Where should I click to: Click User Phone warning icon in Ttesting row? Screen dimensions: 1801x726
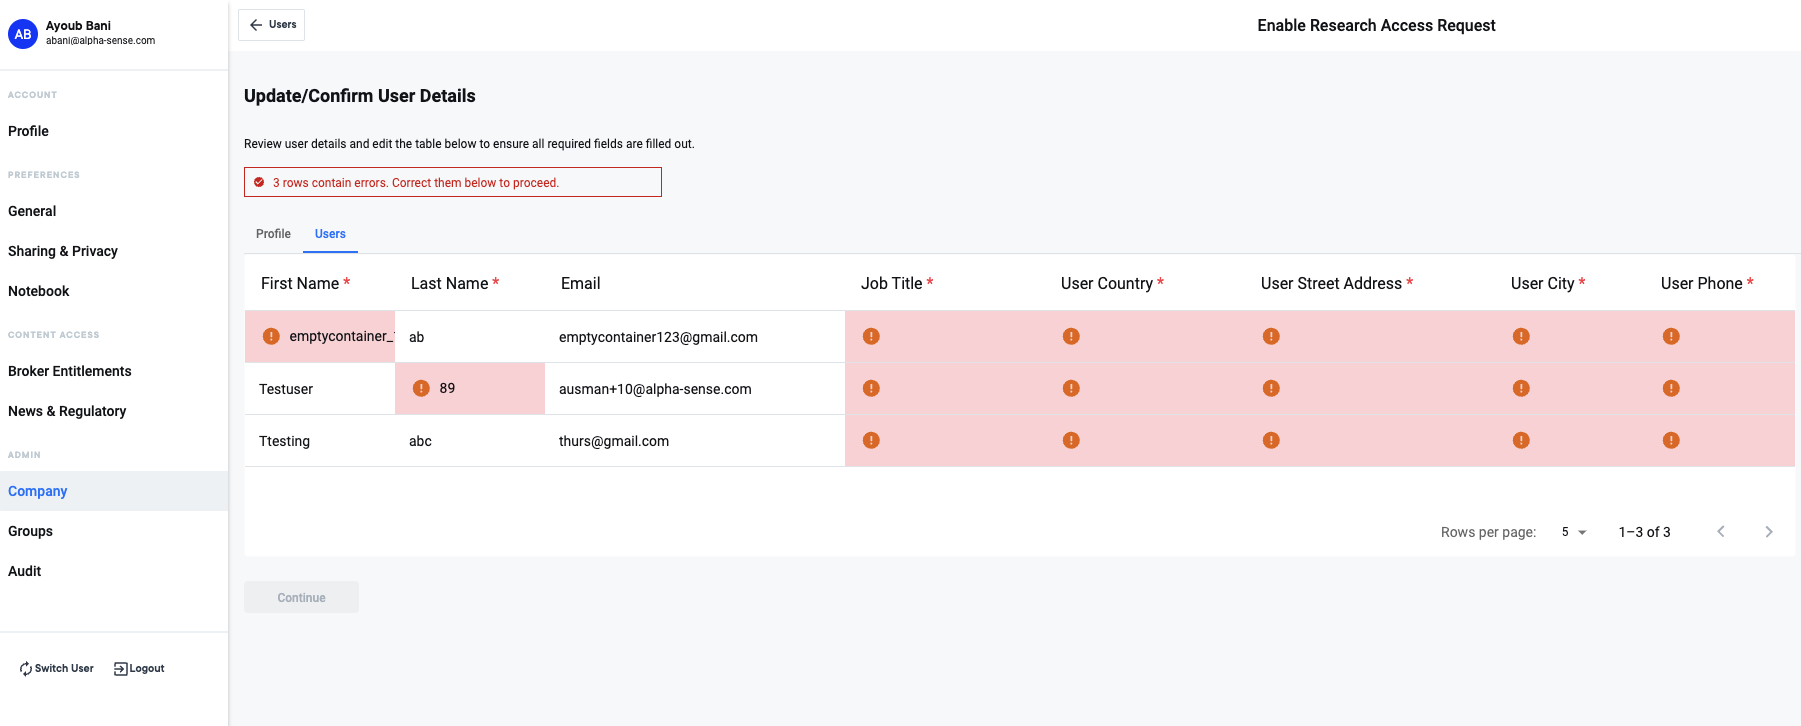coord(1671,440)
